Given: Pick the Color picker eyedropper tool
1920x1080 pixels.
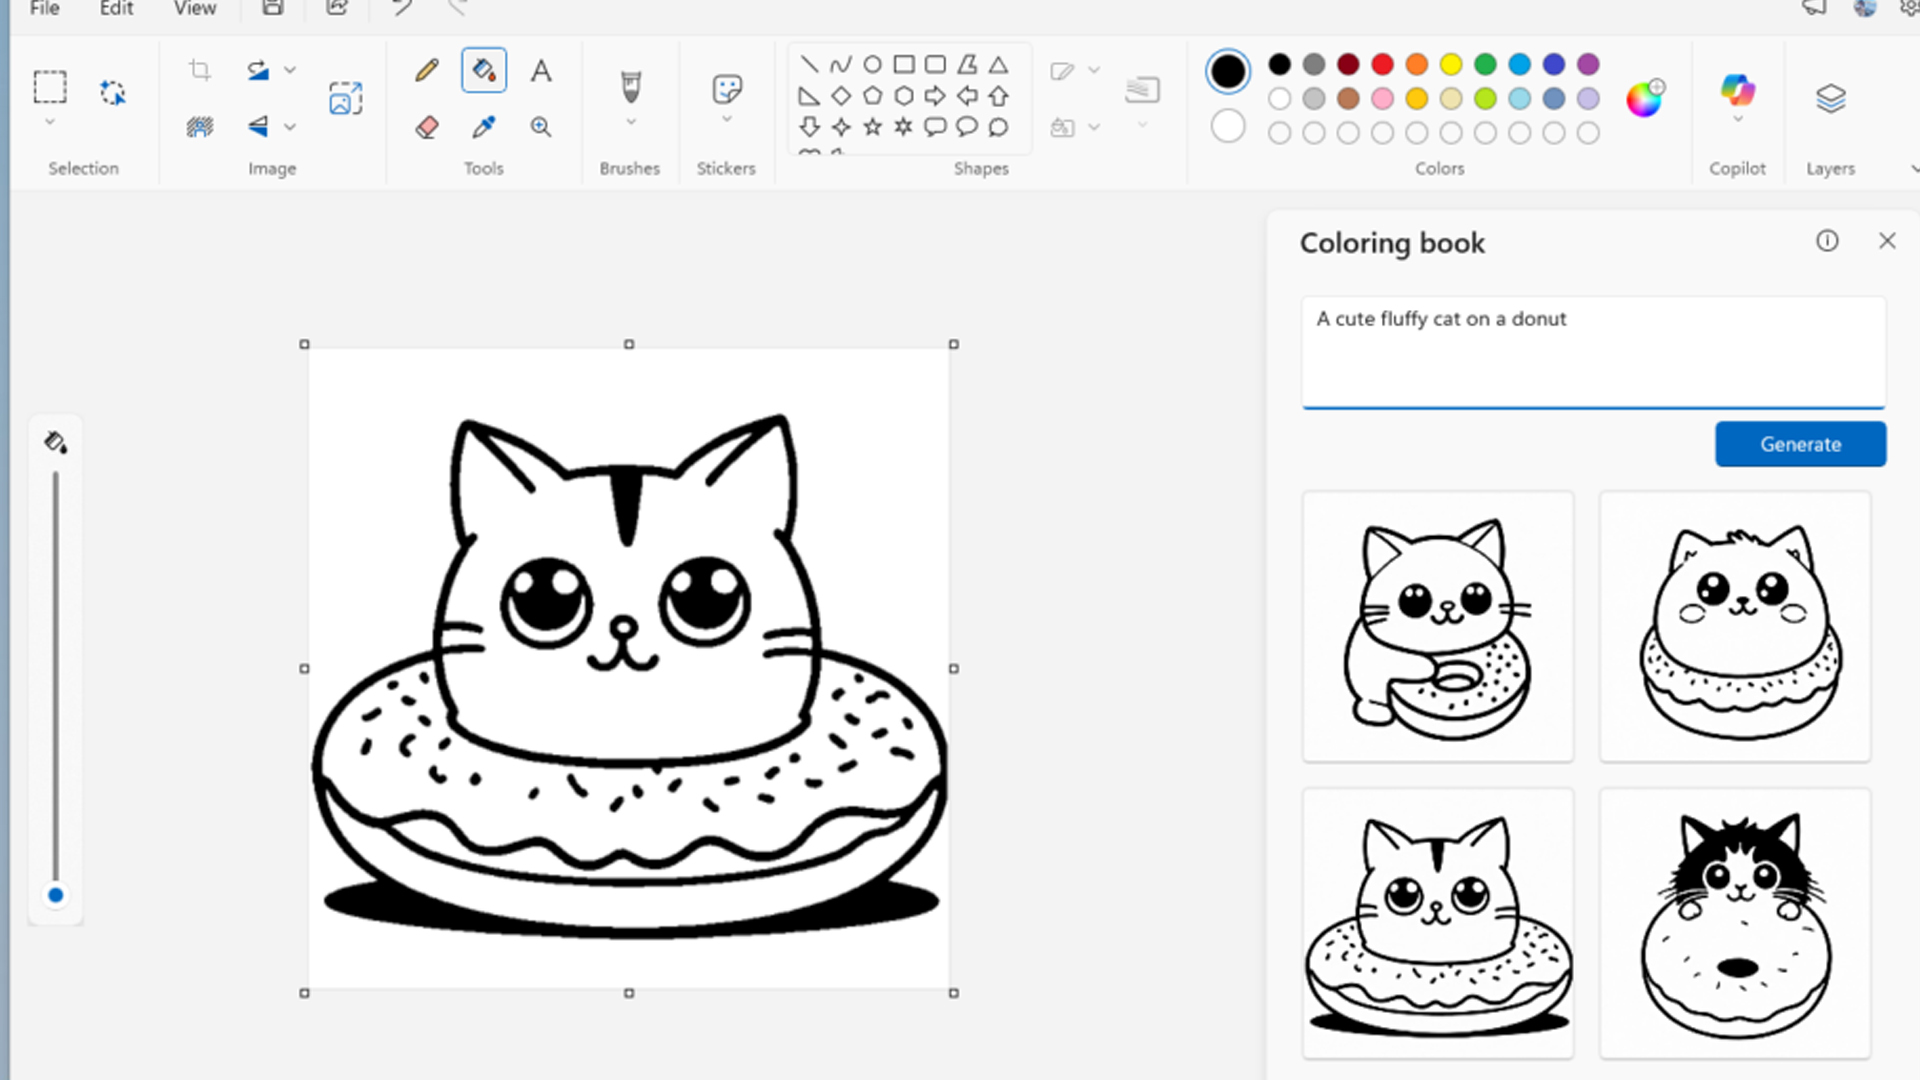Looking at the screenshot, I should pyautogui.click(x=484, y=127).
